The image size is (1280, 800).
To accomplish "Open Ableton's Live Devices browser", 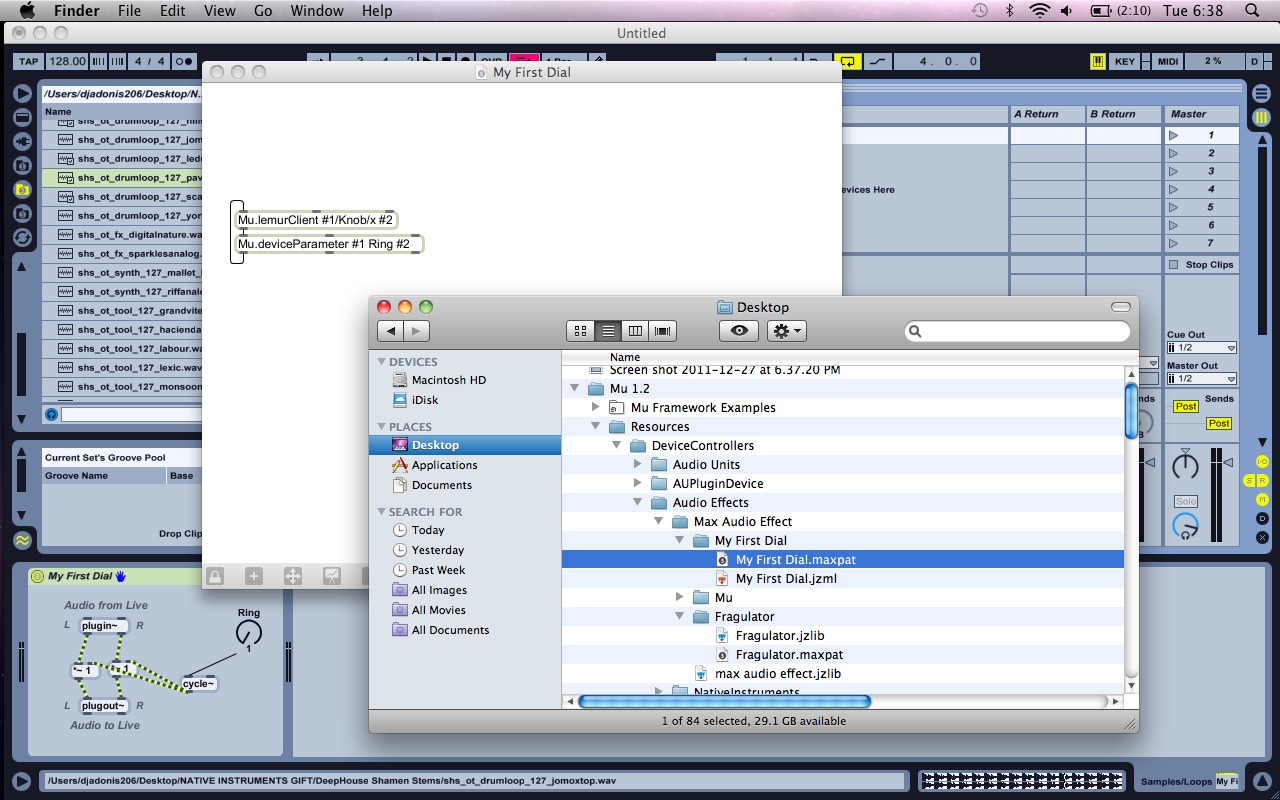I will pos(22,117).
